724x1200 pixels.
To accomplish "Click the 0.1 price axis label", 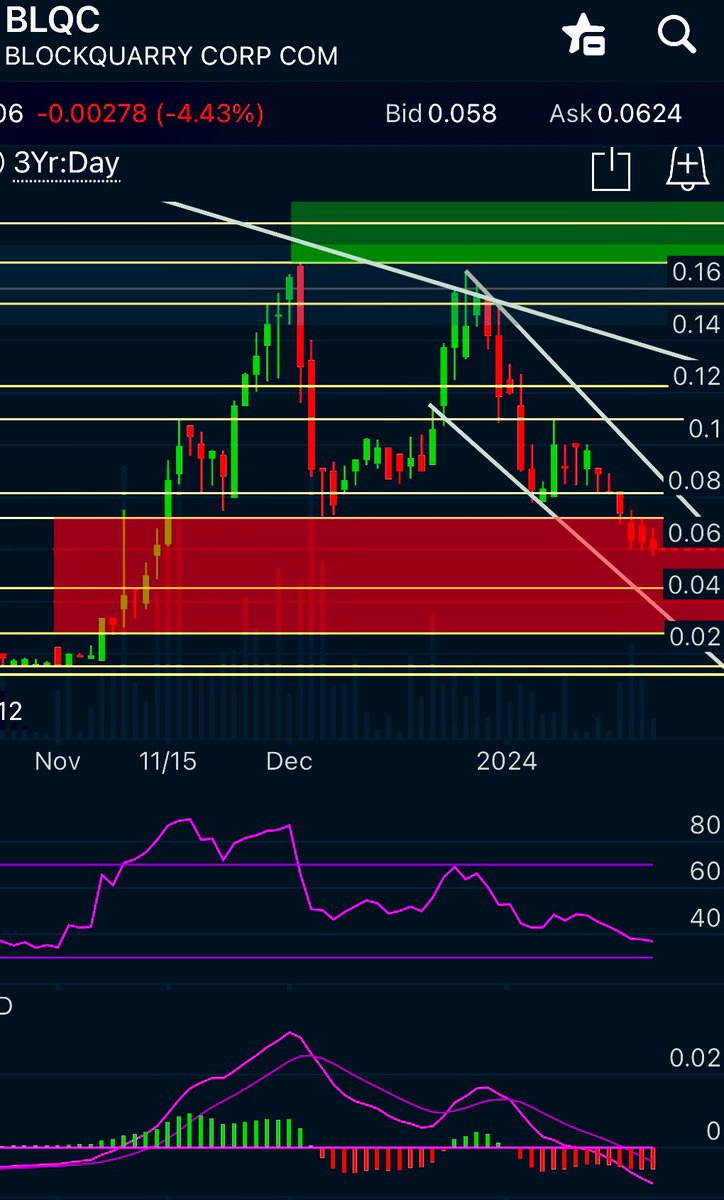I will 703,428.
